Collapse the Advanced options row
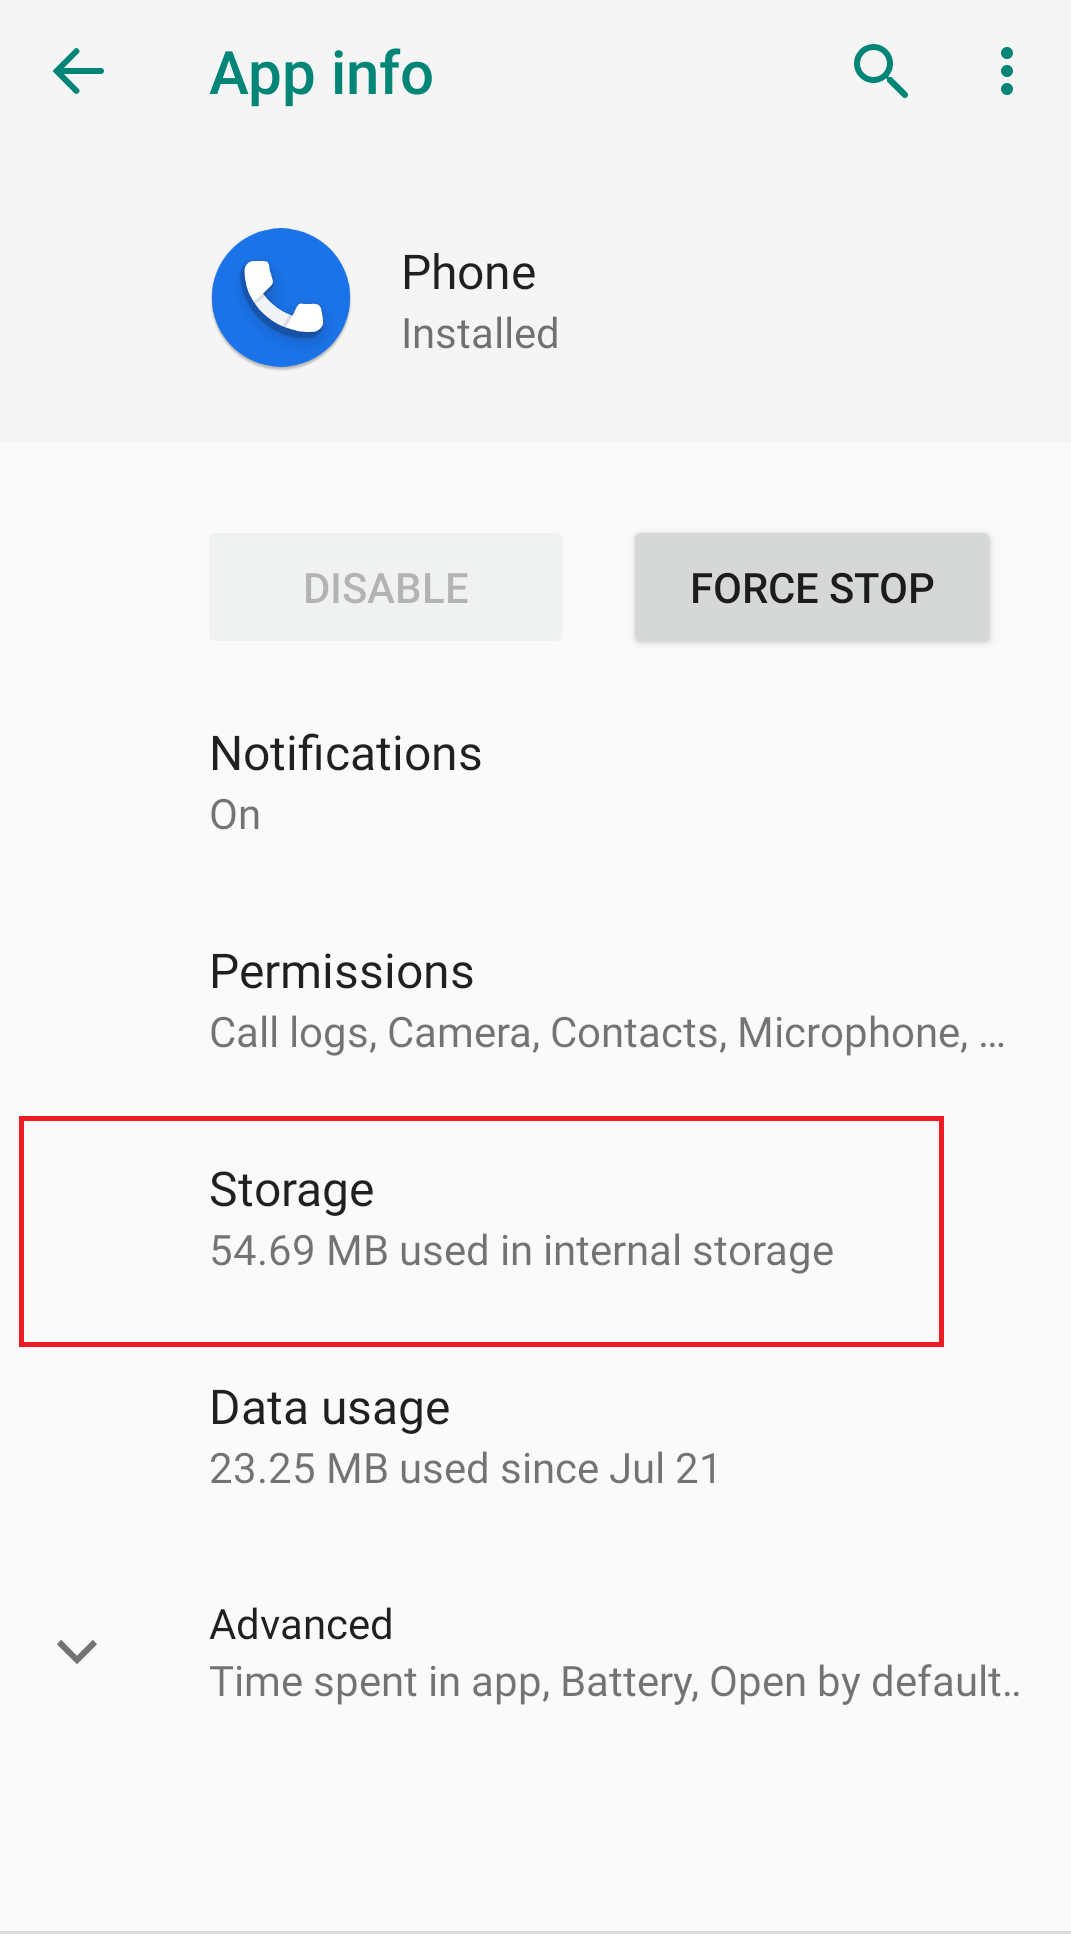 [400, 1650]
